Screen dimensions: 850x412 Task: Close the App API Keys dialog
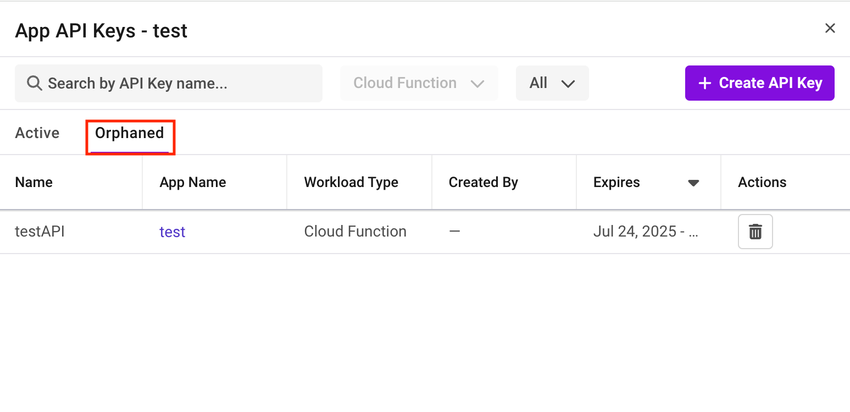pos(829,29)
